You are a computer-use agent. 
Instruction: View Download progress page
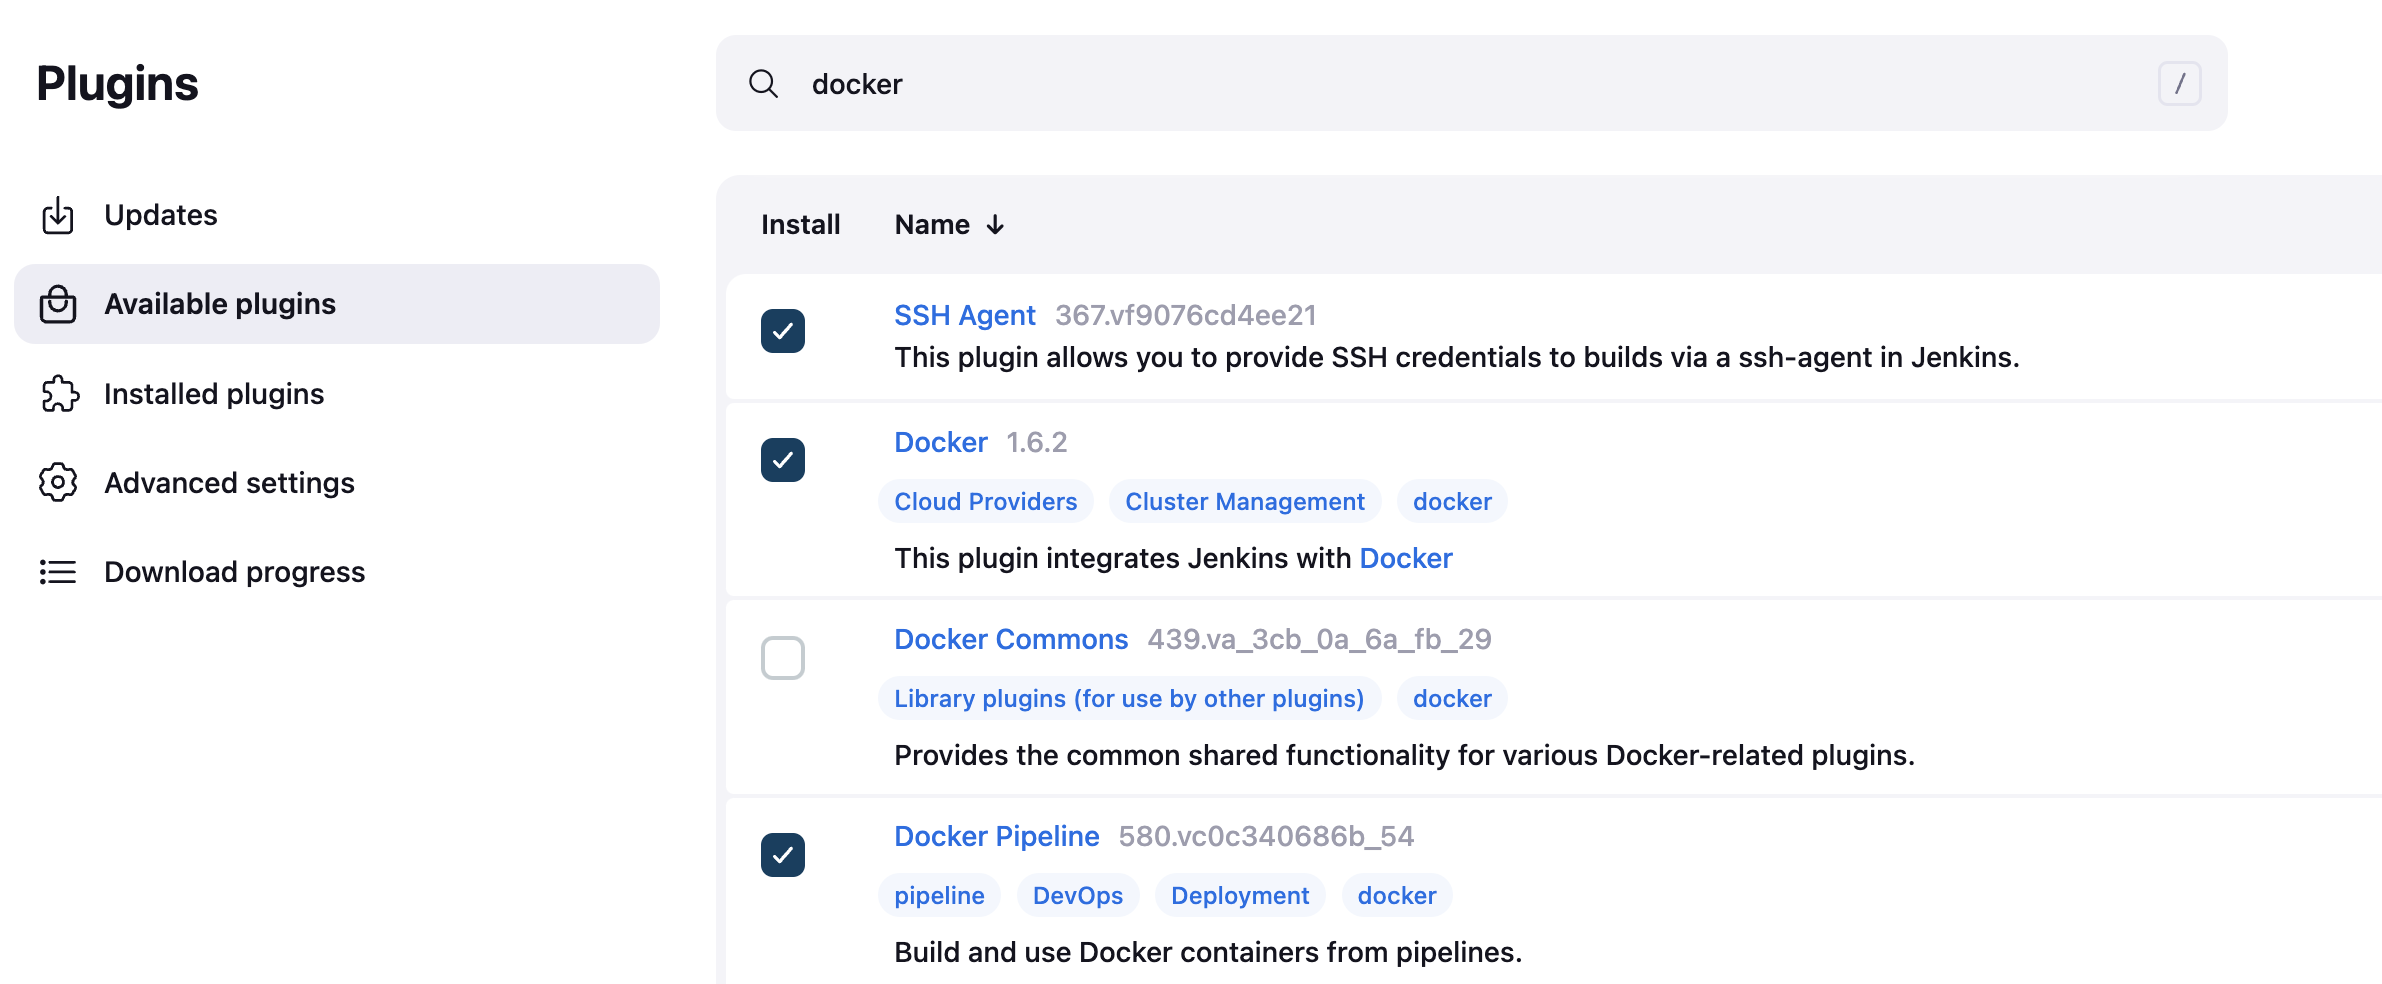pyautogui.click(x=337, y=572)
